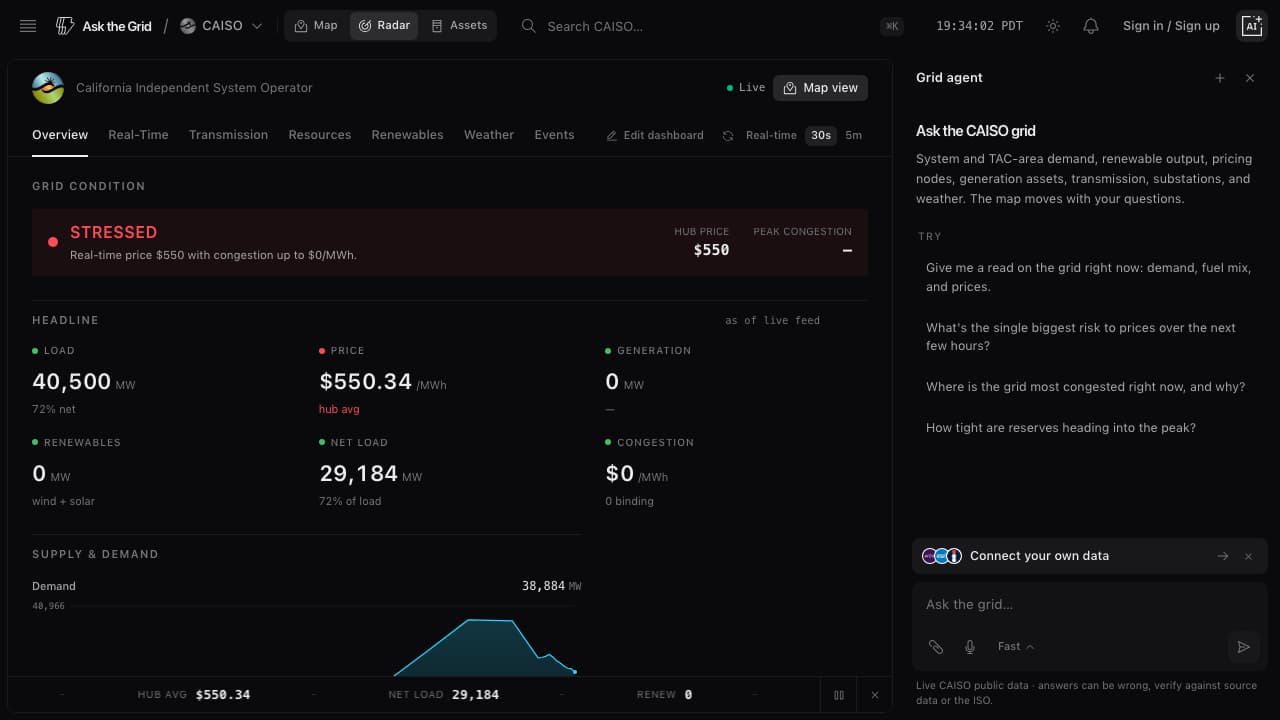
Task: Open the Resources tab
Action: tap(320, 135)
